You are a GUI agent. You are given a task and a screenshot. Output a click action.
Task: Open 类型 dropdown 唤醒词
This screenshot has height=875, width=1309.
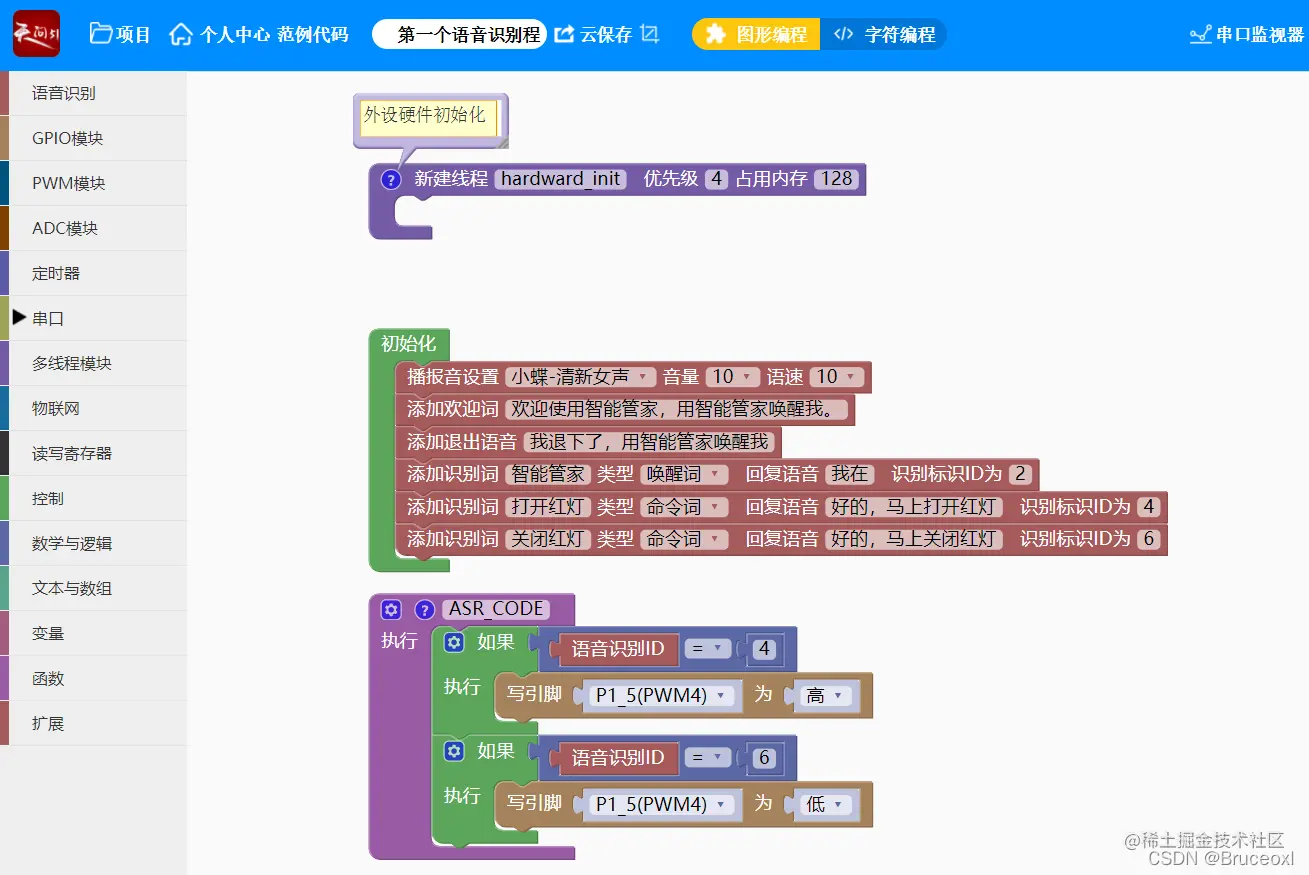coord(684,474)
